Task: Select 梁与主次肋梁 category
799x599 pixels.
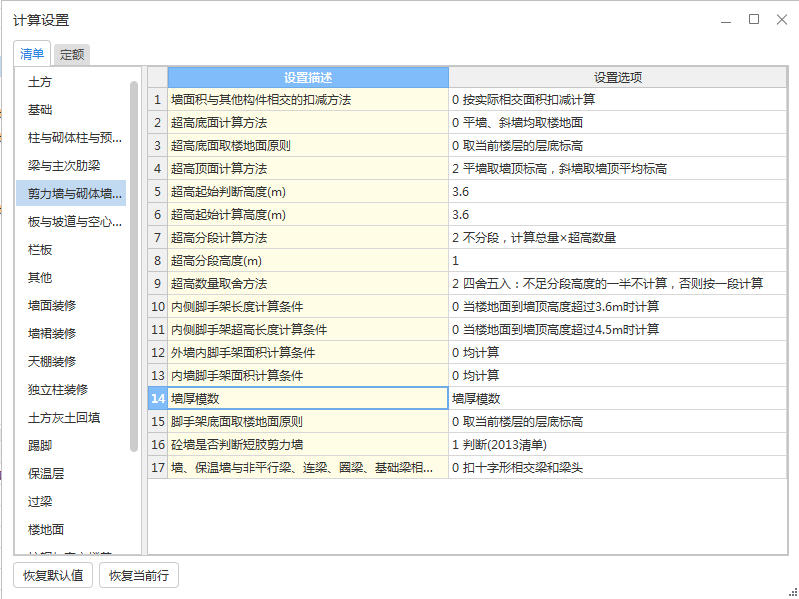Action: pos(71,166)
